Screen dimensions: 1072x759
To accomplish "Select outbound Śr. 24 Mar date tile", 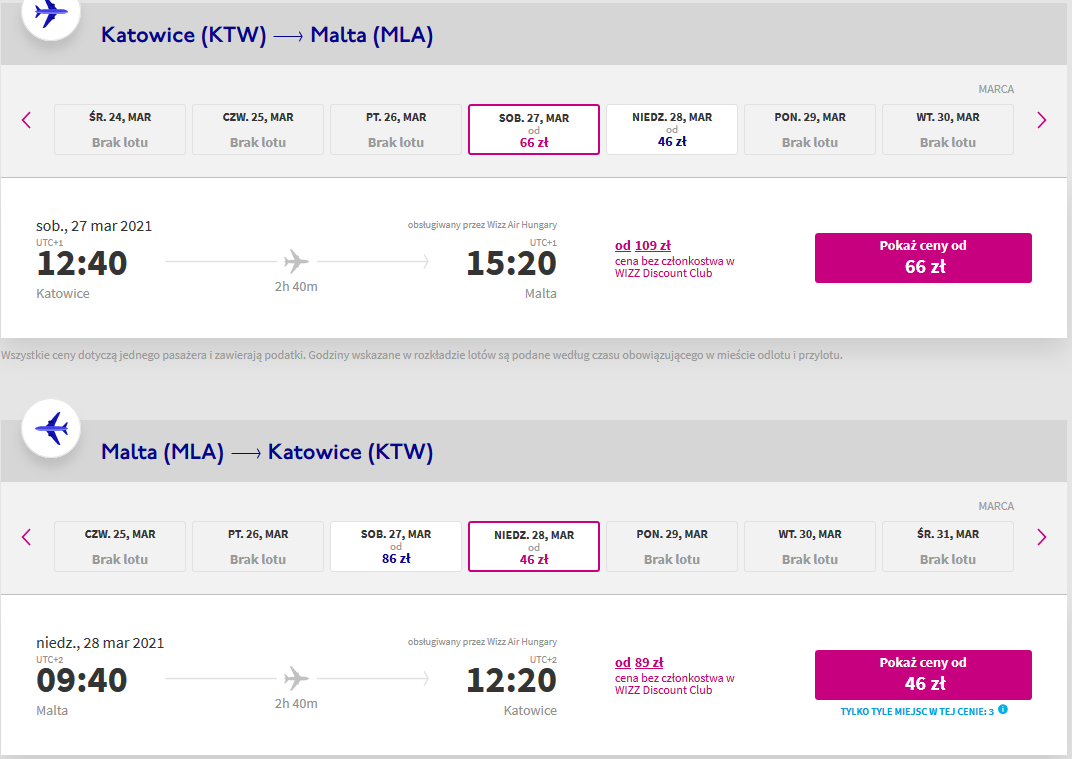I will coord(120,129).
